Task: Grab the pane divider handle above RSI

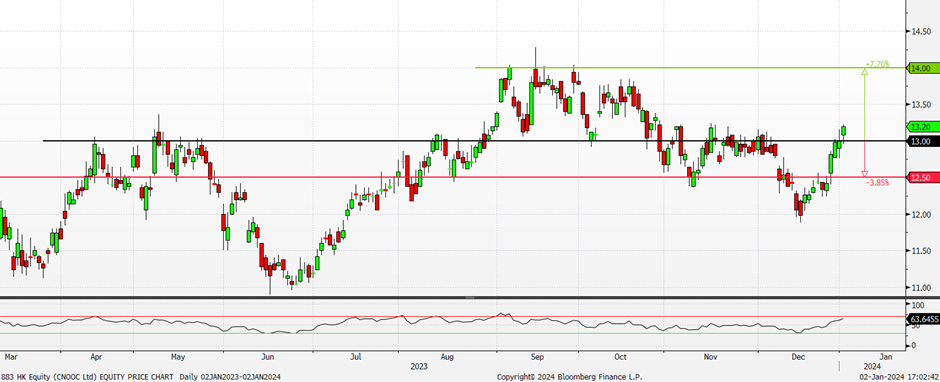Action: coord(470,297)
